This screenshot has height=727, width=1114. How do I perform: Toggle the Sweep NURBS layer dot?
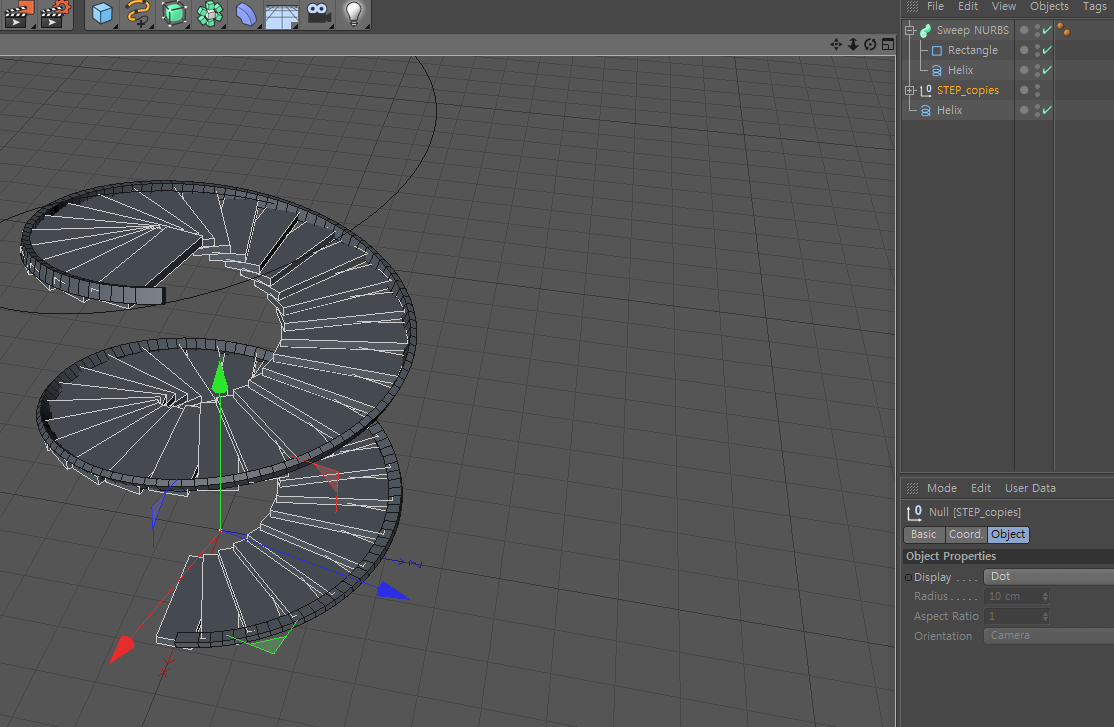pos(1024,30)
